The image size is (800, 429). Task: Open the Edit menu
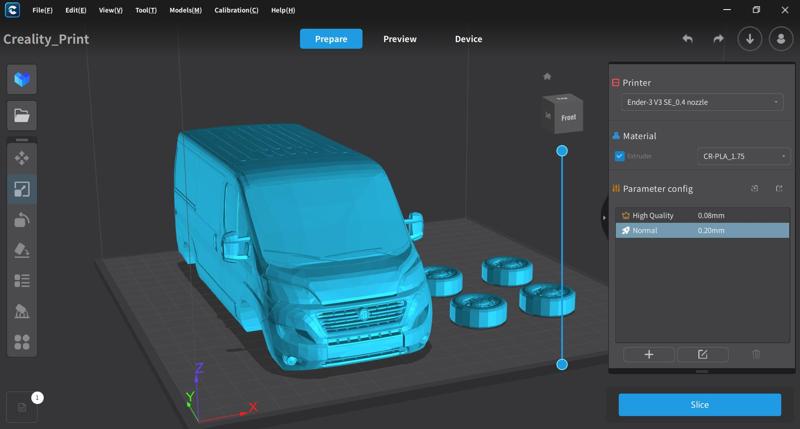[76, 10]
